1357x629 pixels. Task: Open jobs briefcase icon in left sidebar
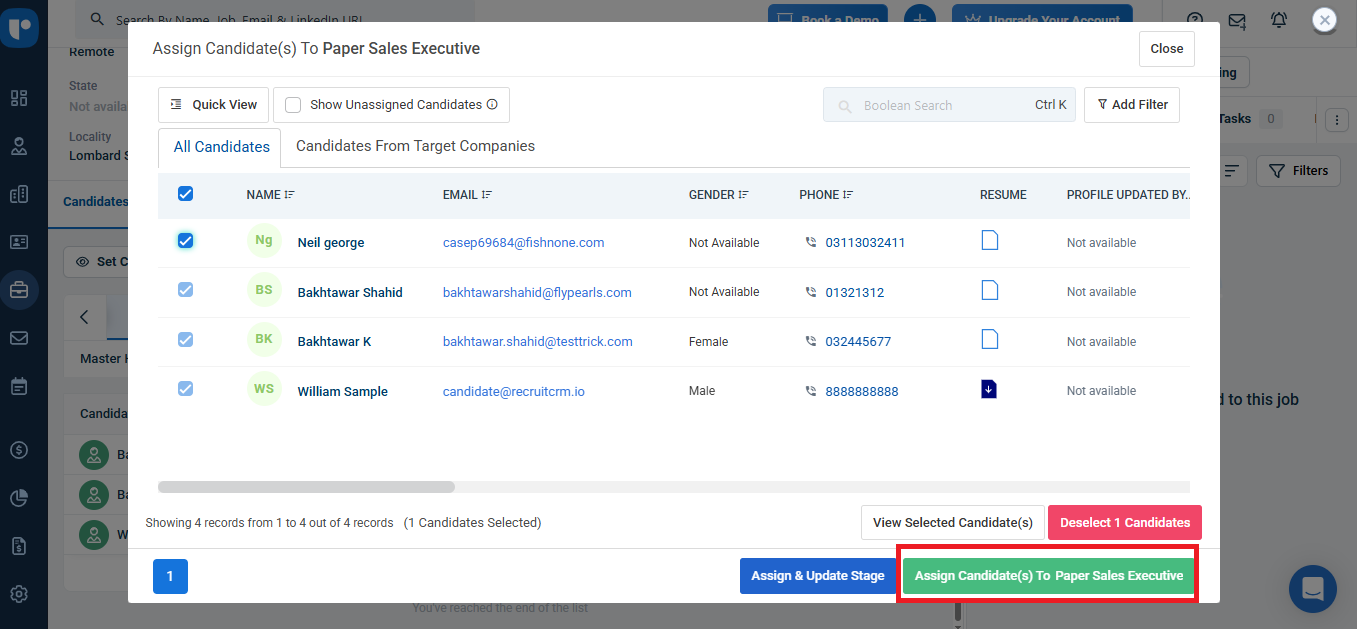pyautogui.click(x=19, y=290)
